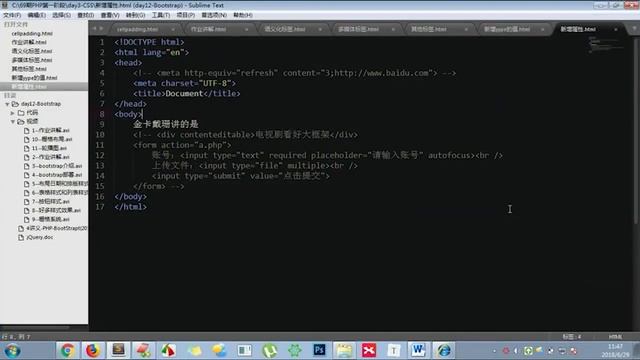640x360 pixels.
Task: Click the code minimap preview
Action: [606, 44]
